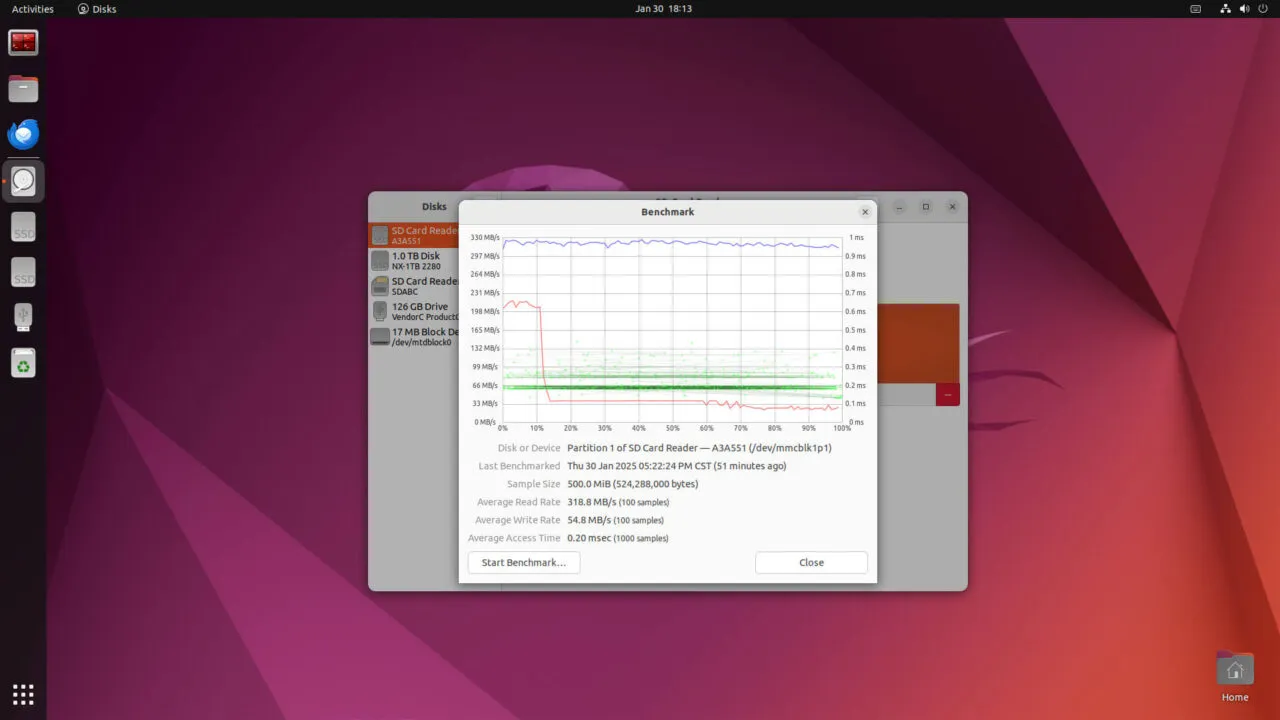Open the USB drive icon in dock
The width and height of the screenshot is (1280, 720).
coord(23,317)
